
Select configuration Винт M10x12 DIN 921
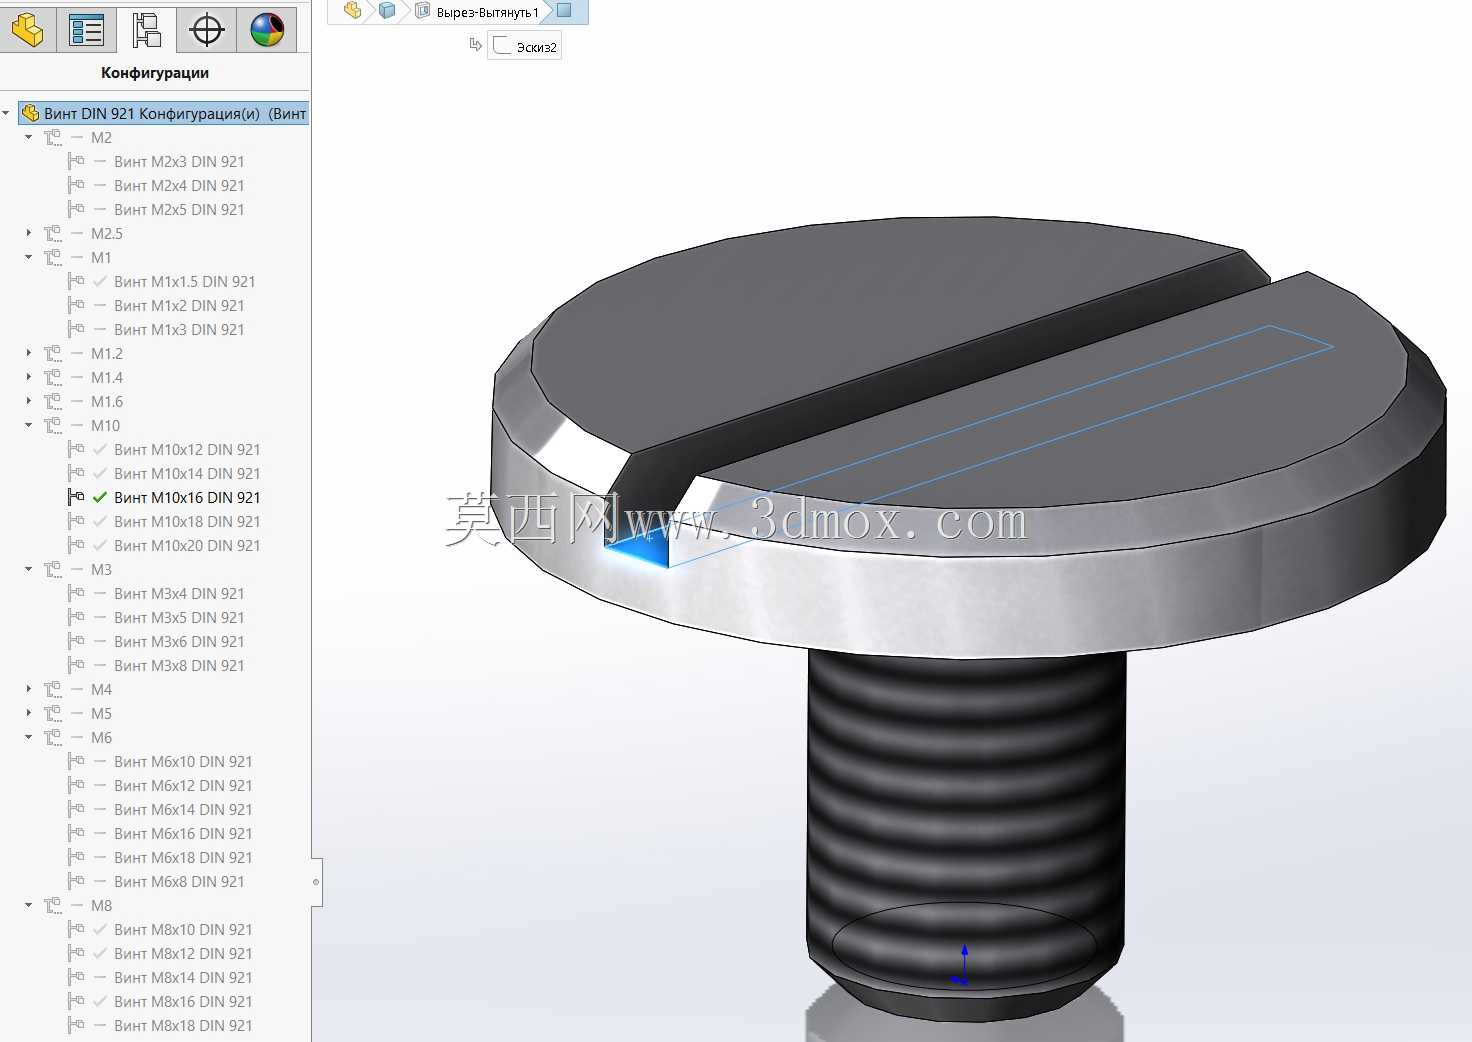[x=187, y=449]
